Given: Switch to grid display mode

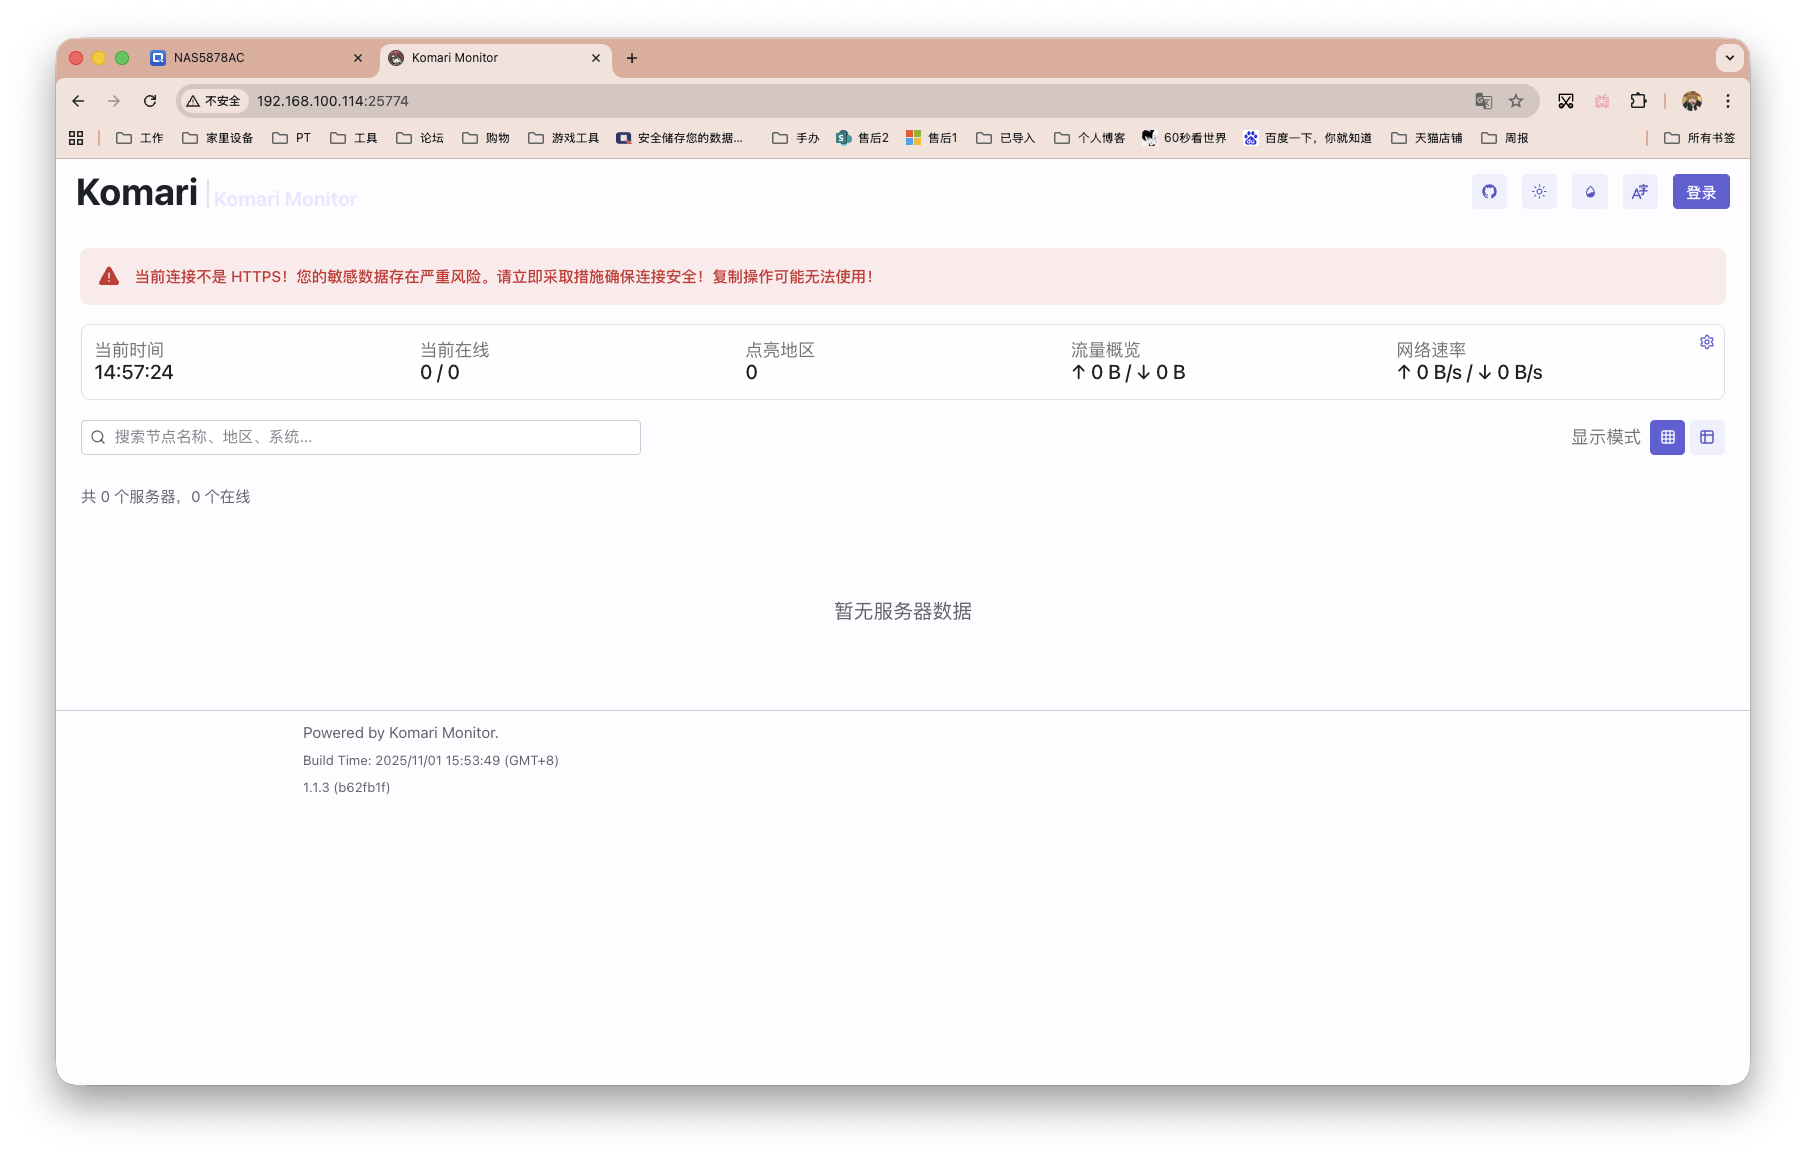Looking at the screenshot, I should [1667, 437].
